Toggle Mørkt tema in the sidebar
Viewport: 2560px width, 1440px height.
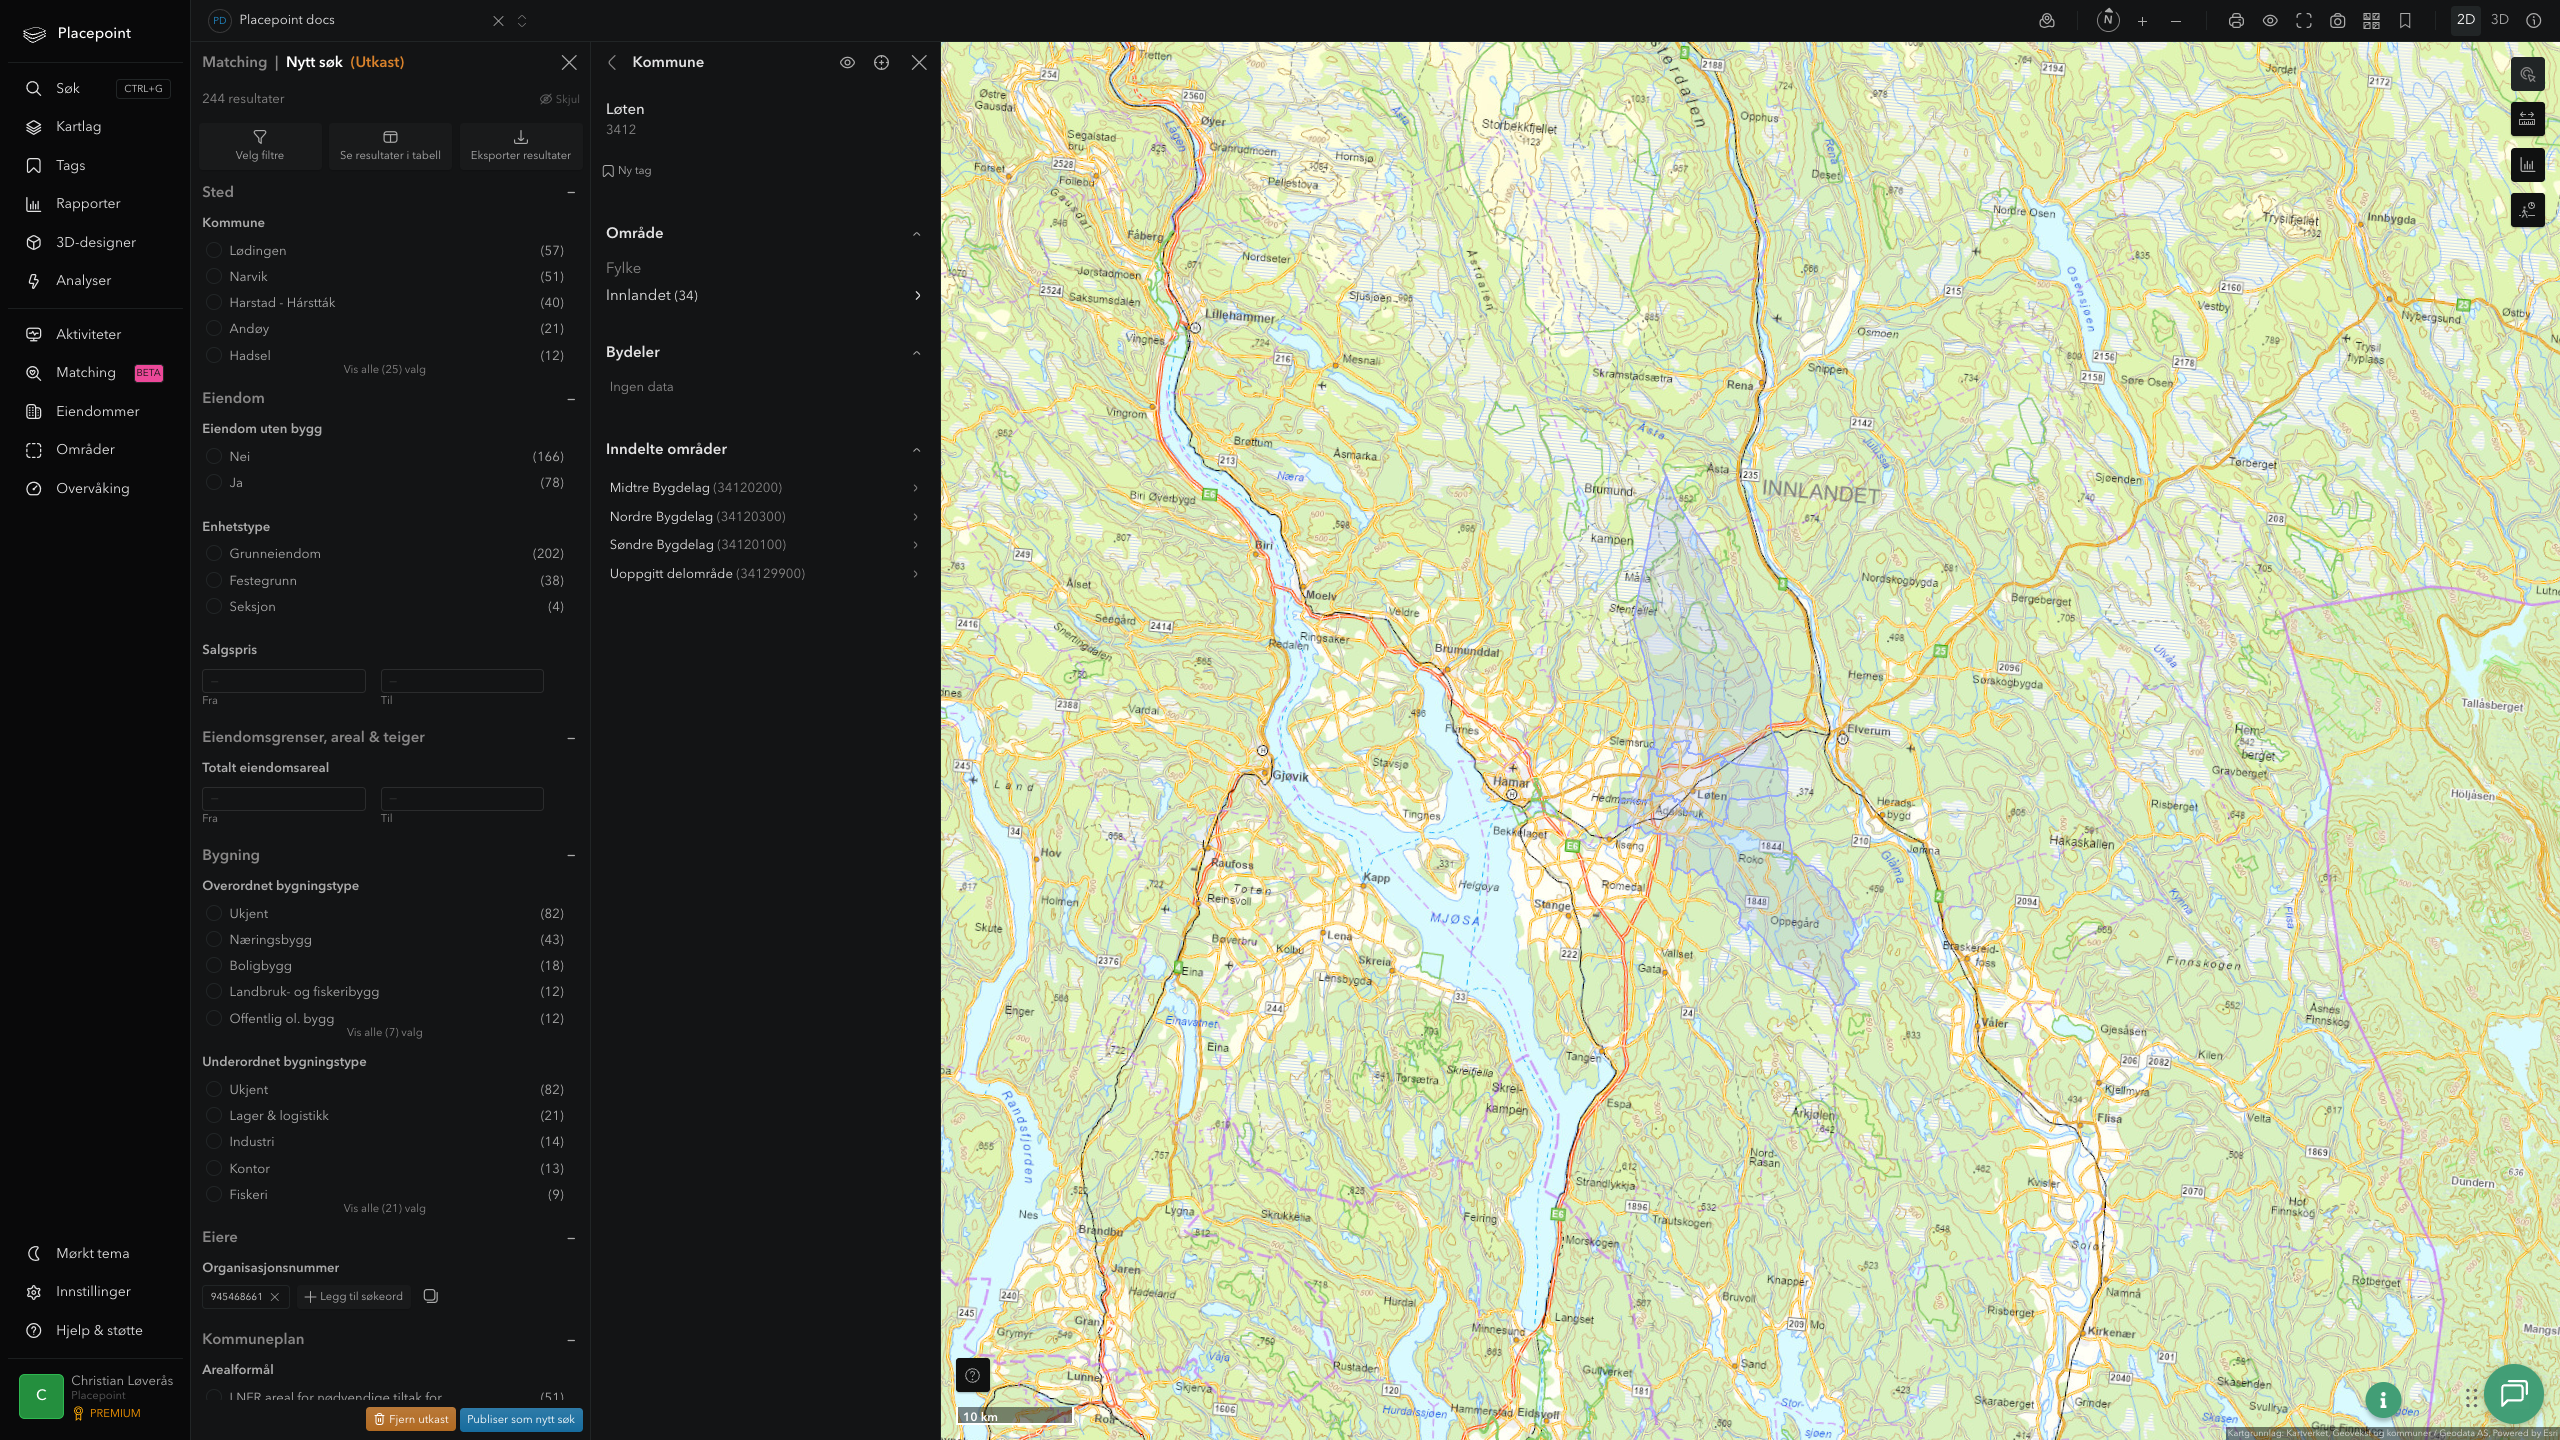(x=95, y=1254)
